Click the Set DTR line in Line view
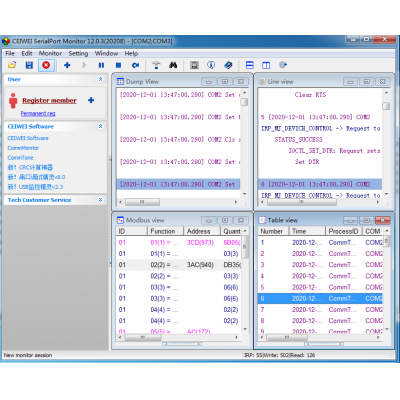Viewport: 400px width, 400px height. coord(307,162)
